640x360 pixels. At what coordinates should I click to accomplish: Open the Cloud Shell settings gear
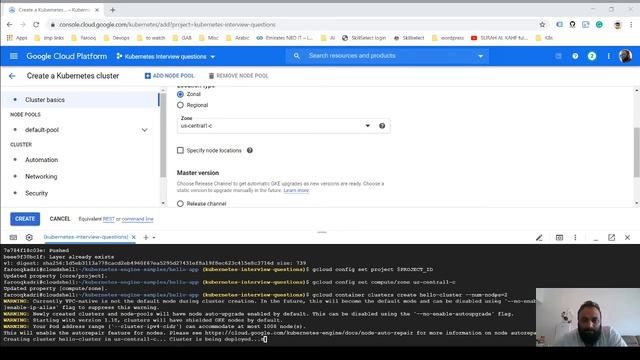tap(29, 238)
